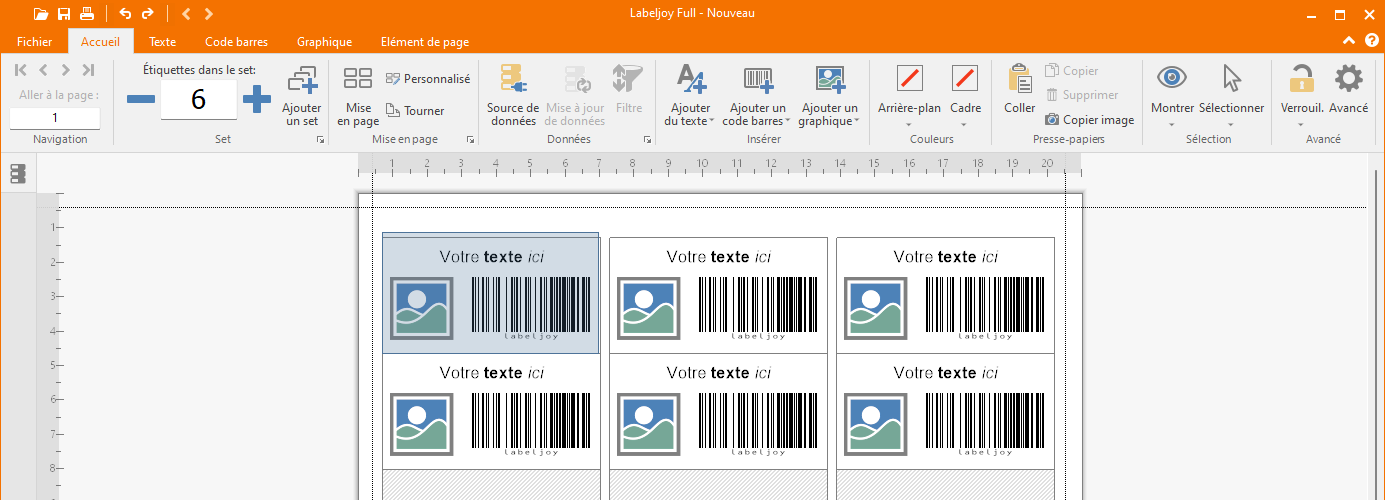Go to last page in Navigation
1385x500 pixels.
[88, 70]
